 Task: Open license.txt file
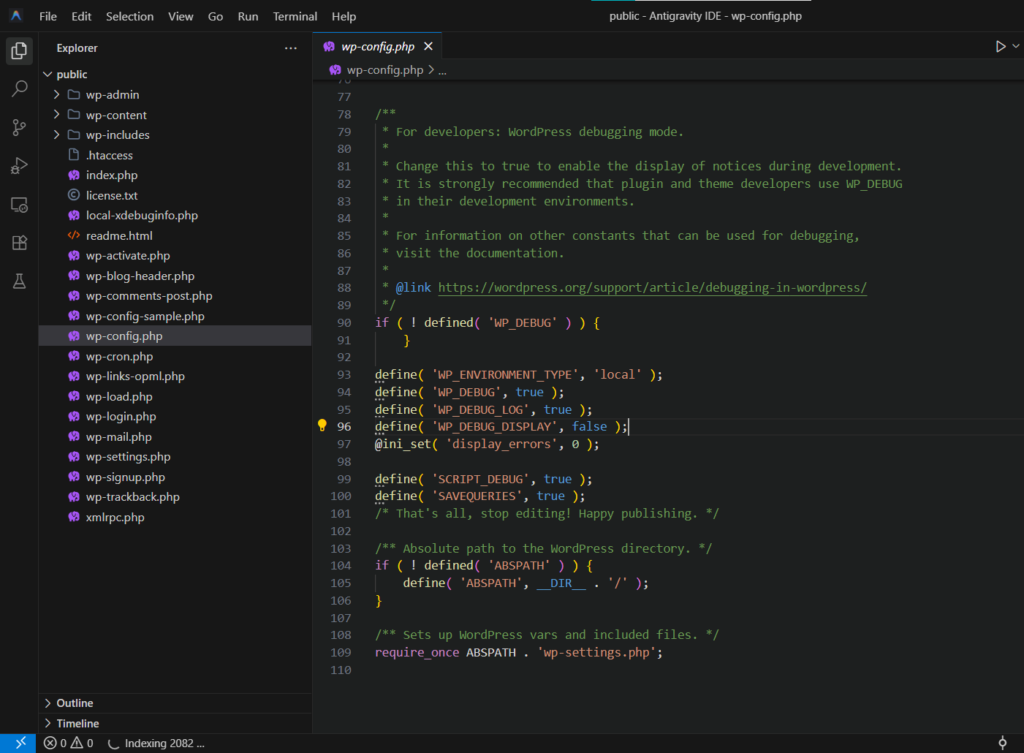click(x=175, y=195)
